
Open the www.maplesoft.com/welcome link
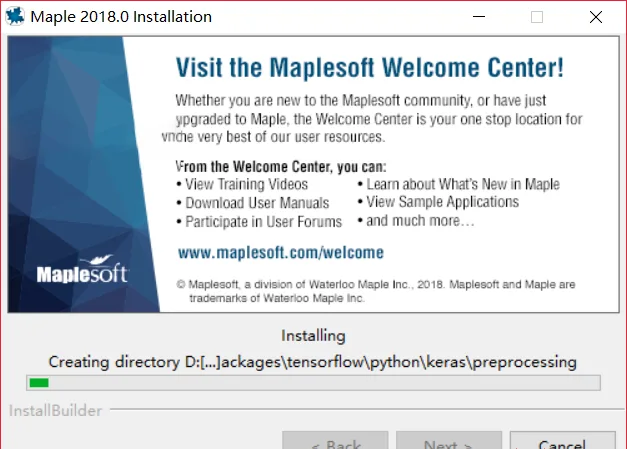281,253
